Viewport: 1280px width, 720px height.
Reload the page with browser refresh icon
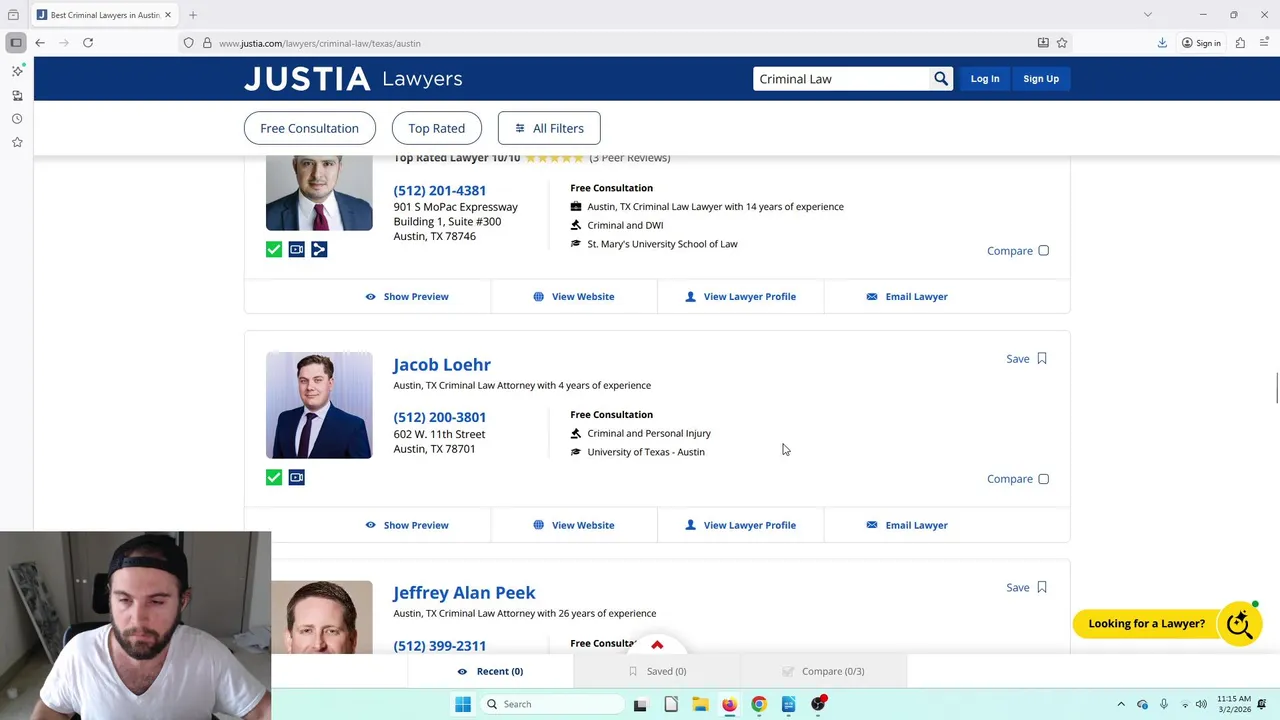(88, 43)
